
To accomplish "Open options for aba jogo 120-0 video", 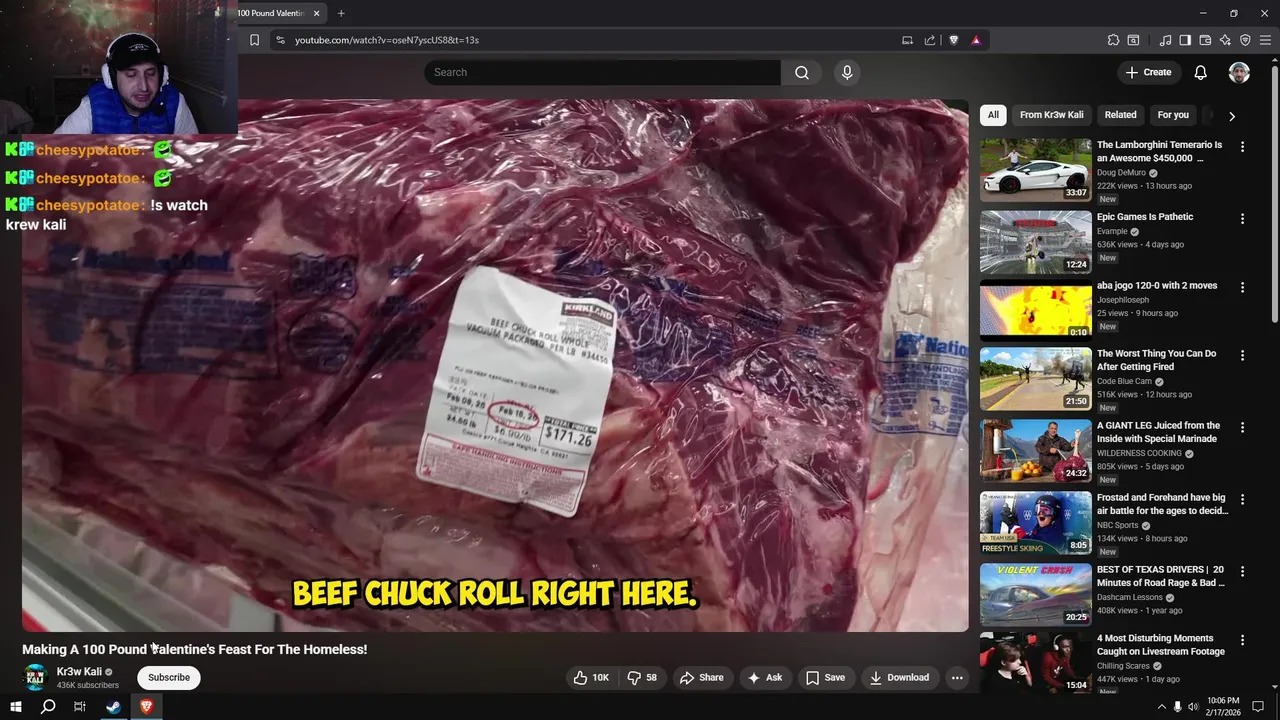I will pos(1242,287).
